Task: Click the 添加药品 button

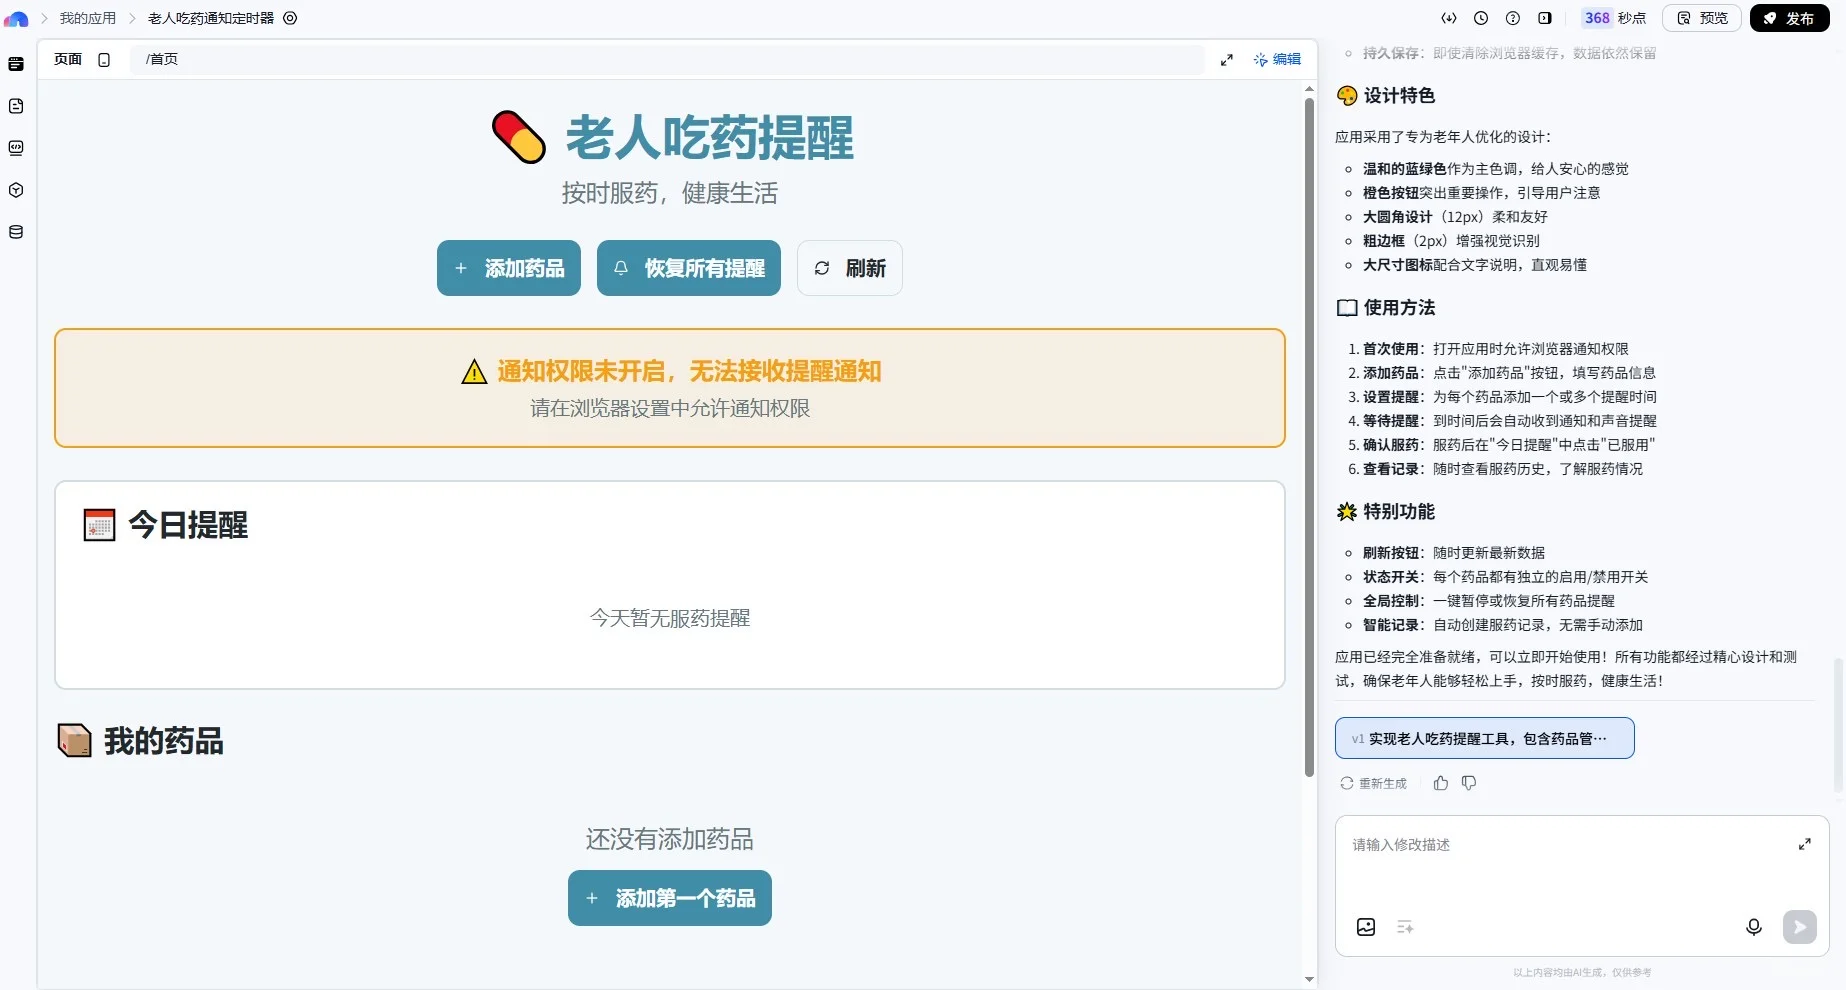Action: (508, 268)
